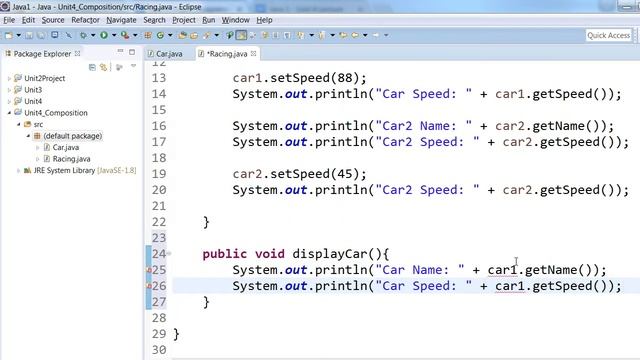The height and width of the screenshot is (360, 640).
Task: Collapse the (default package) node
Action: point(28,136)
